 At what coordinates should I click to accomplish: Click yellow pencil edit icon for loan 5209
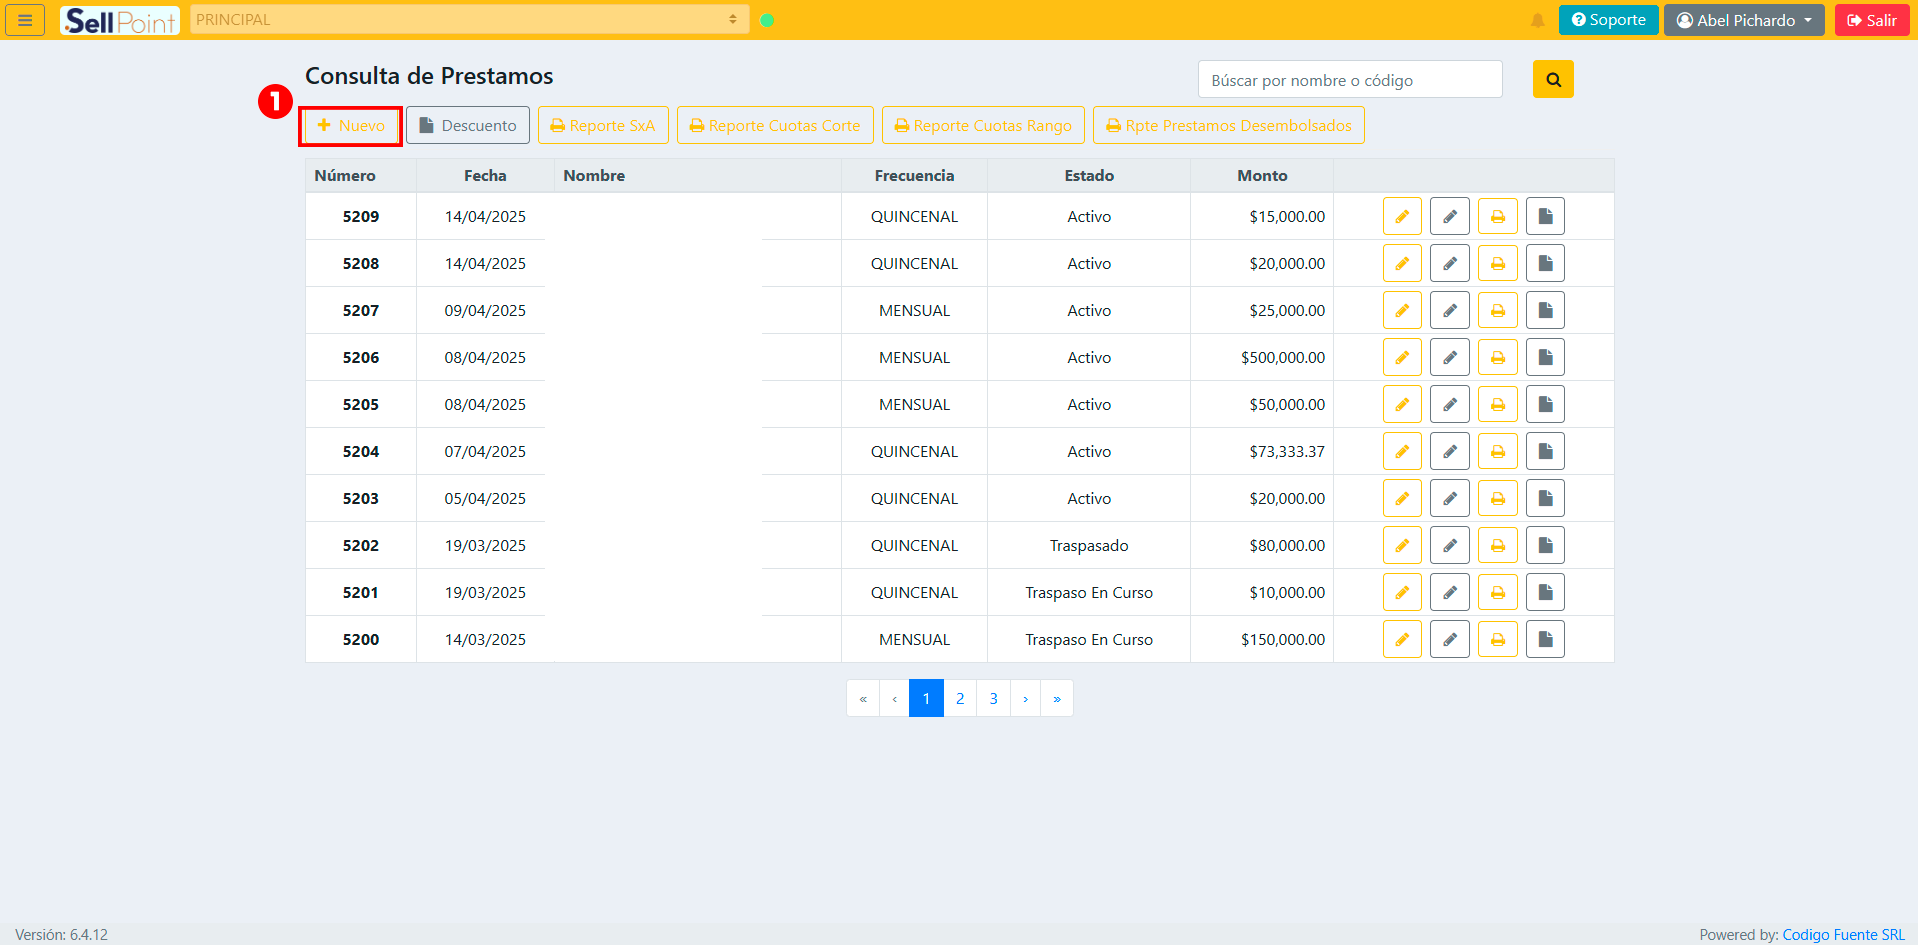(x=1401, y=217)
